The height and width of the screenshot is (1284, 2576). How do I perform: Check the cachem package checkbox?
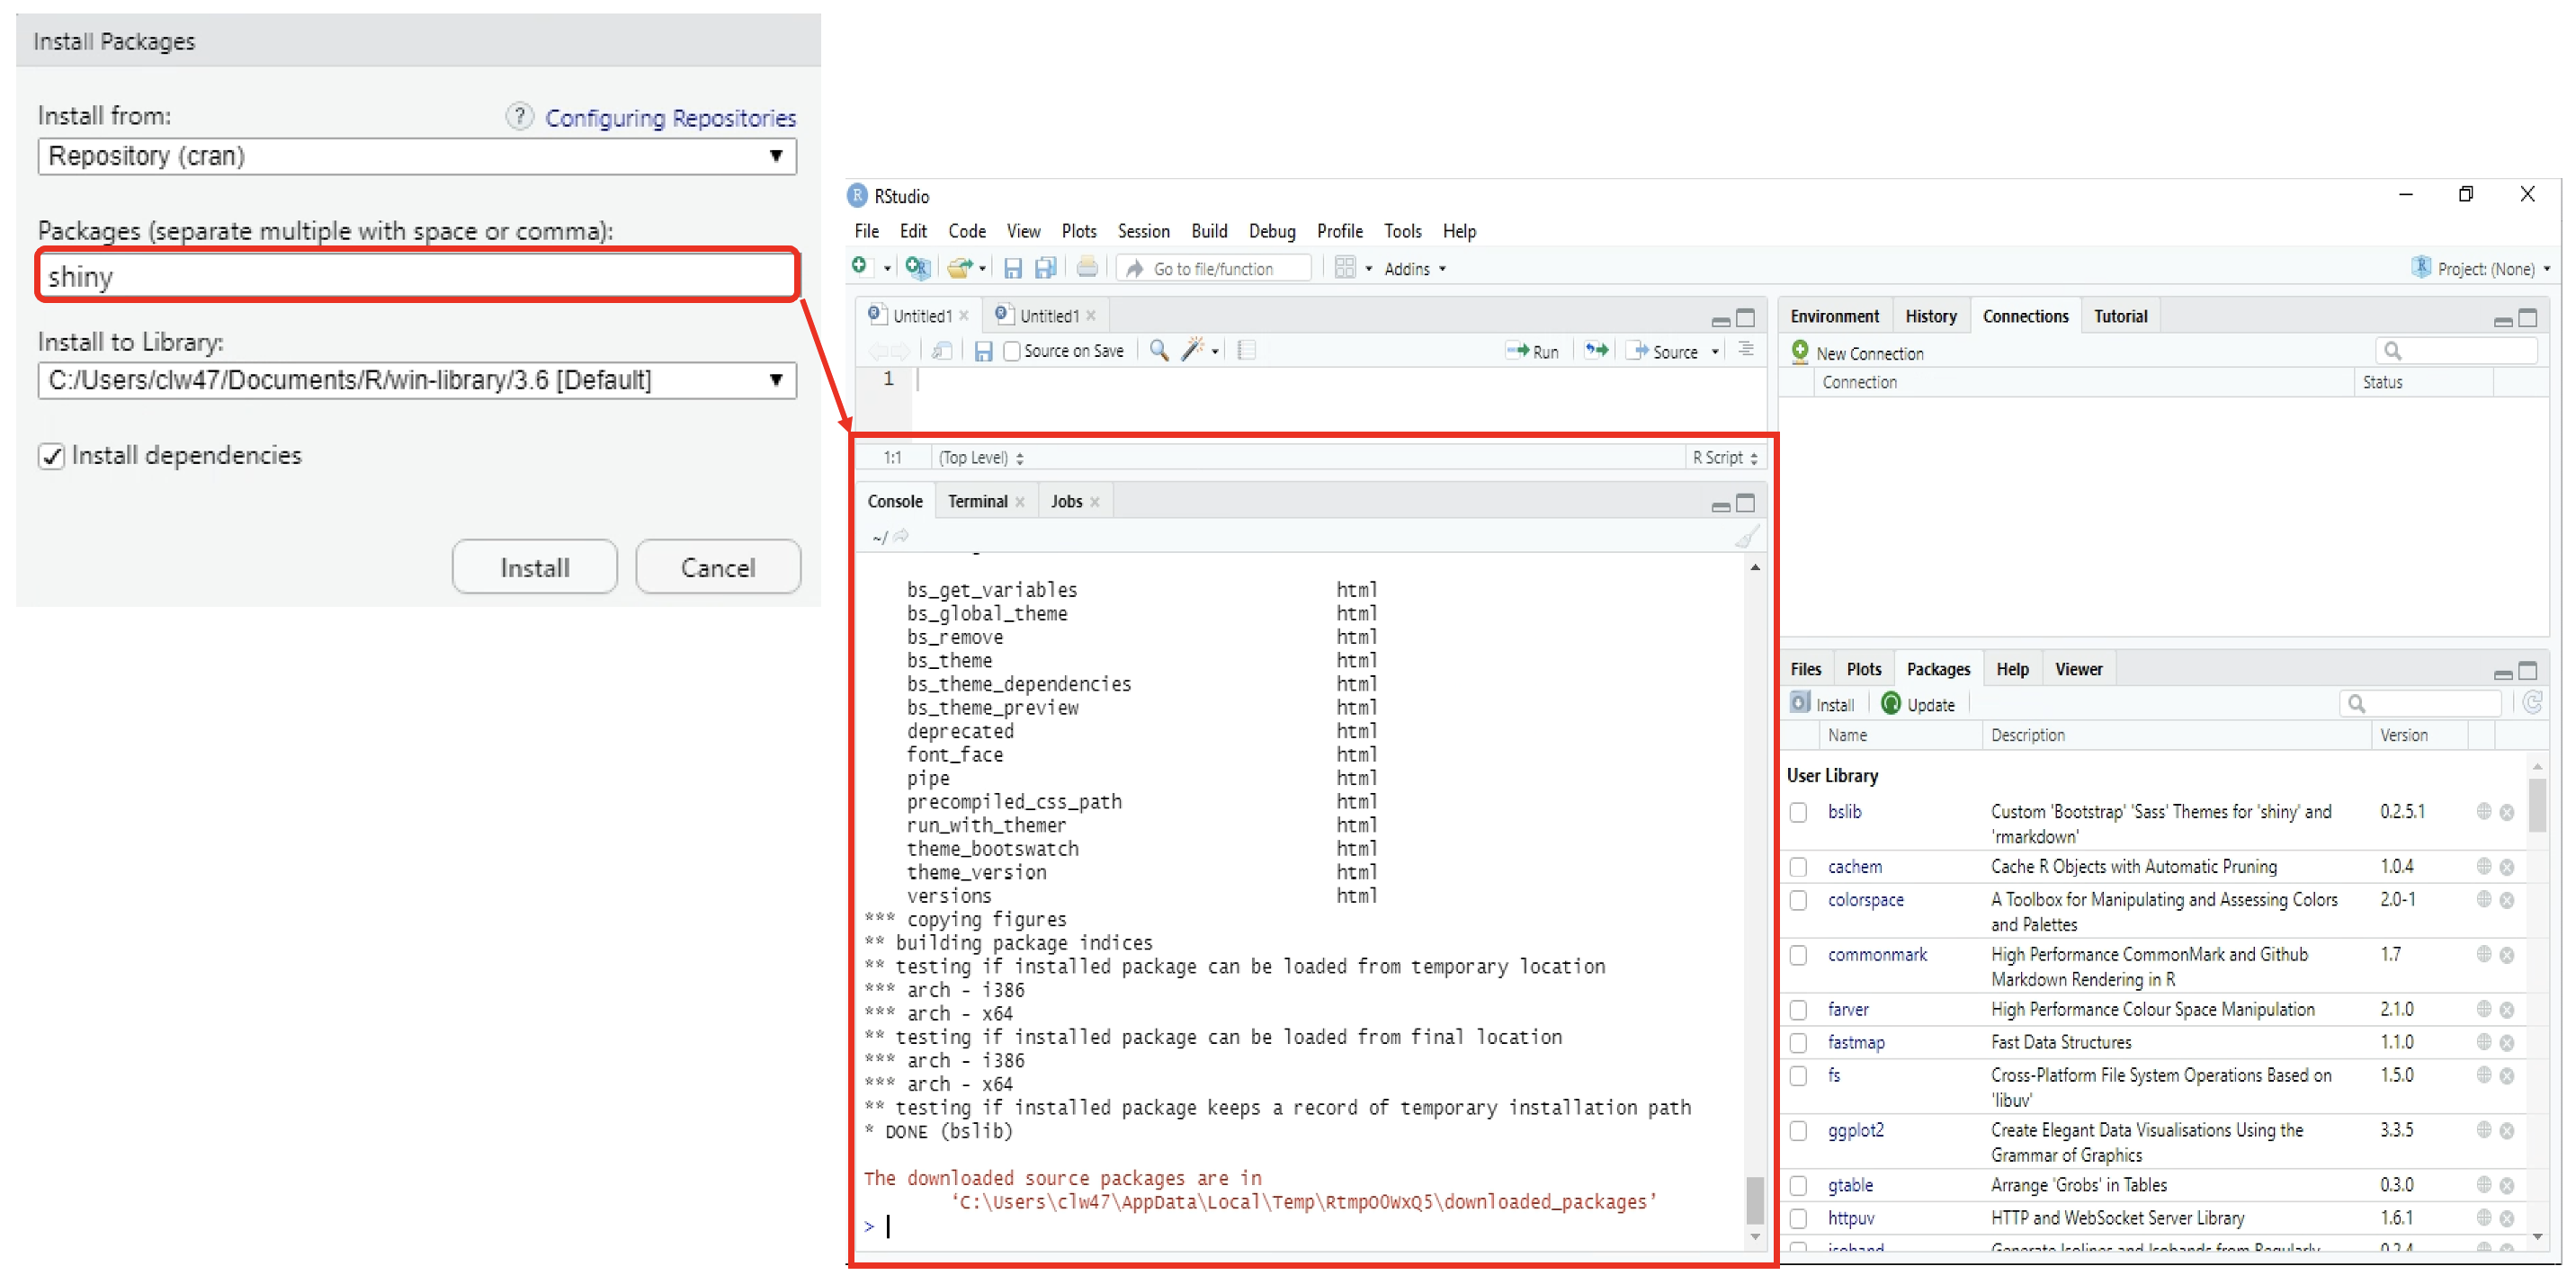coord(1798,868)
